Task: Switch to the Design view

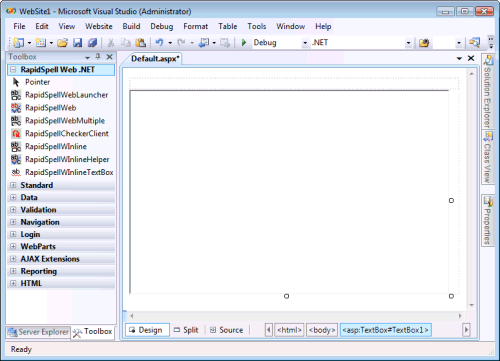Action: point(147,330)
